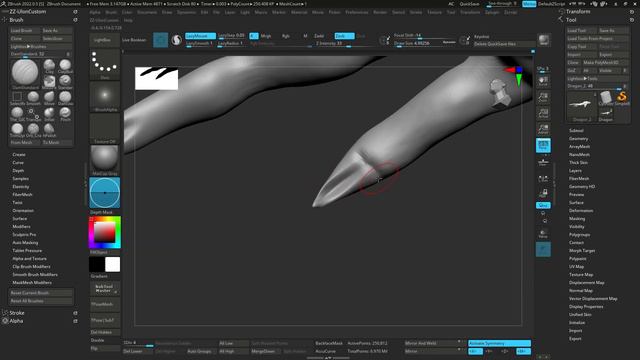
Task: Select the Smooth brush icon
Action: [33, 97]
